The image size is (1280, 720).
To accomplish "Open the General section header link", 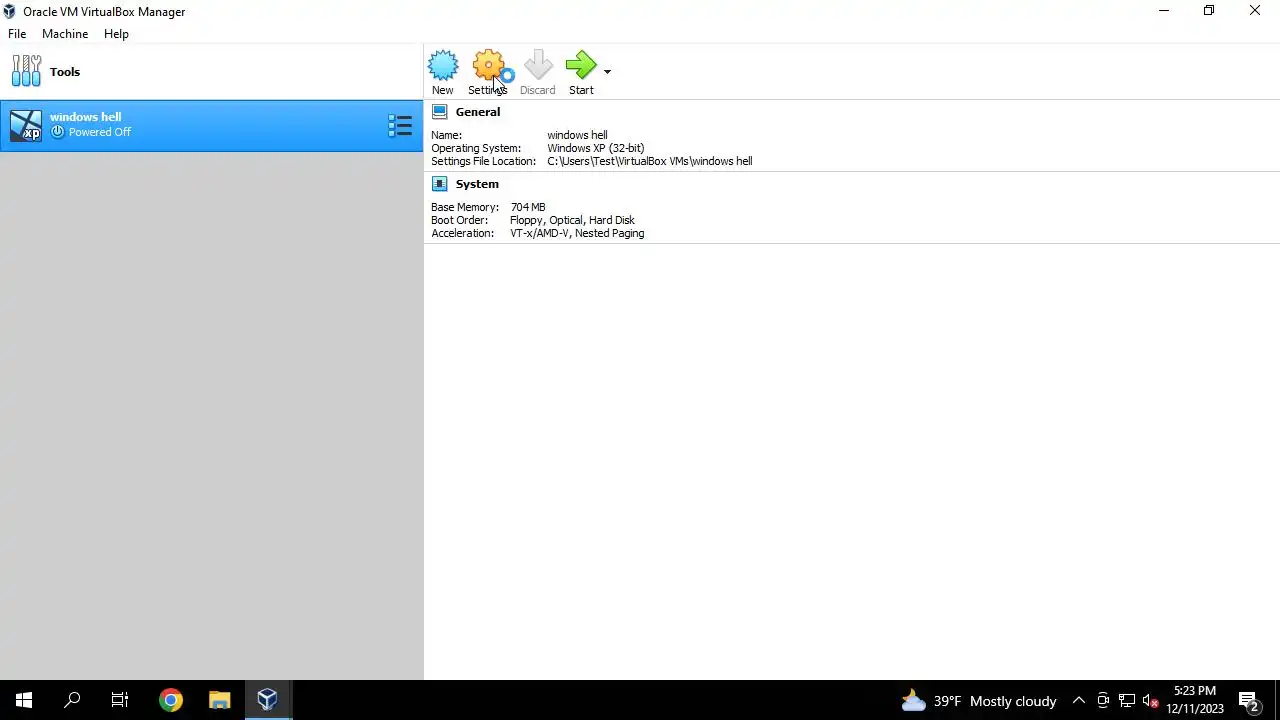I will click(x=477, y=112).
